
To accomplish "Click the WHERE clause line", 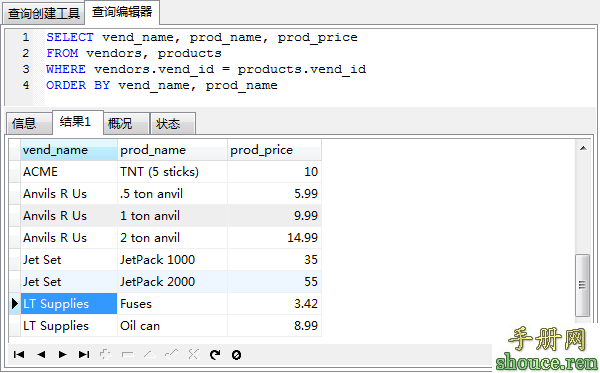I will click(x=206, y=69).
